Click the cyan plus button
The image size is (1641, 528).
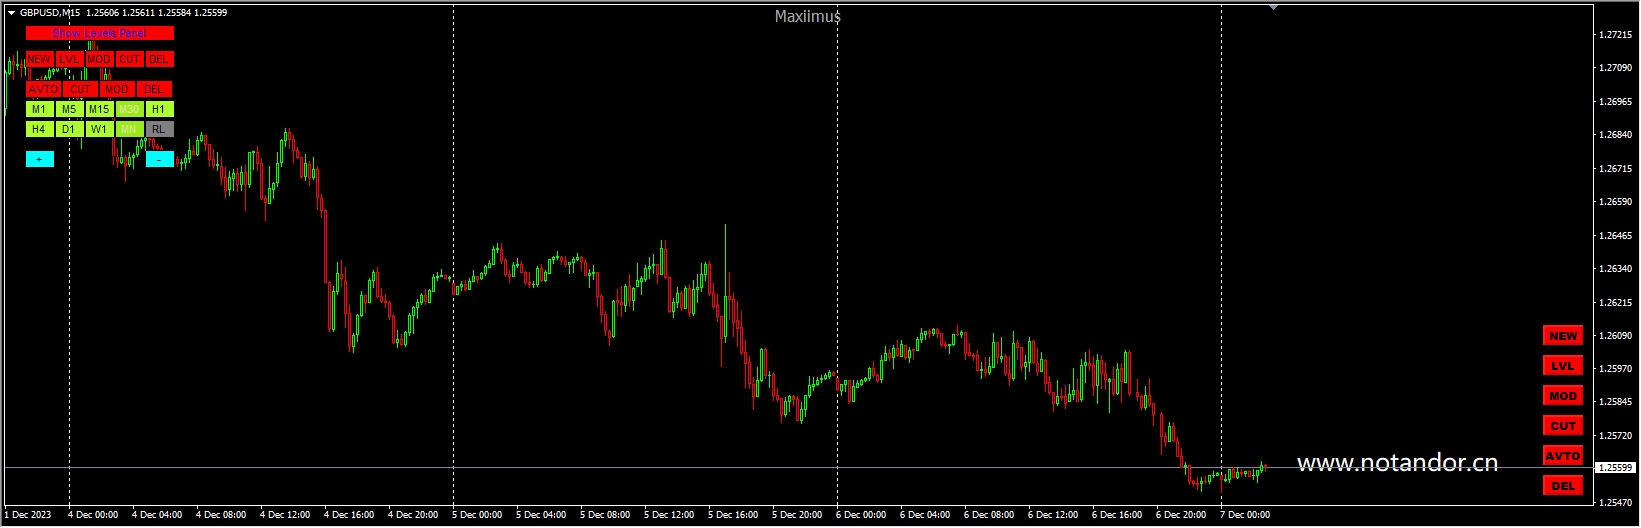tap(40, 159)
